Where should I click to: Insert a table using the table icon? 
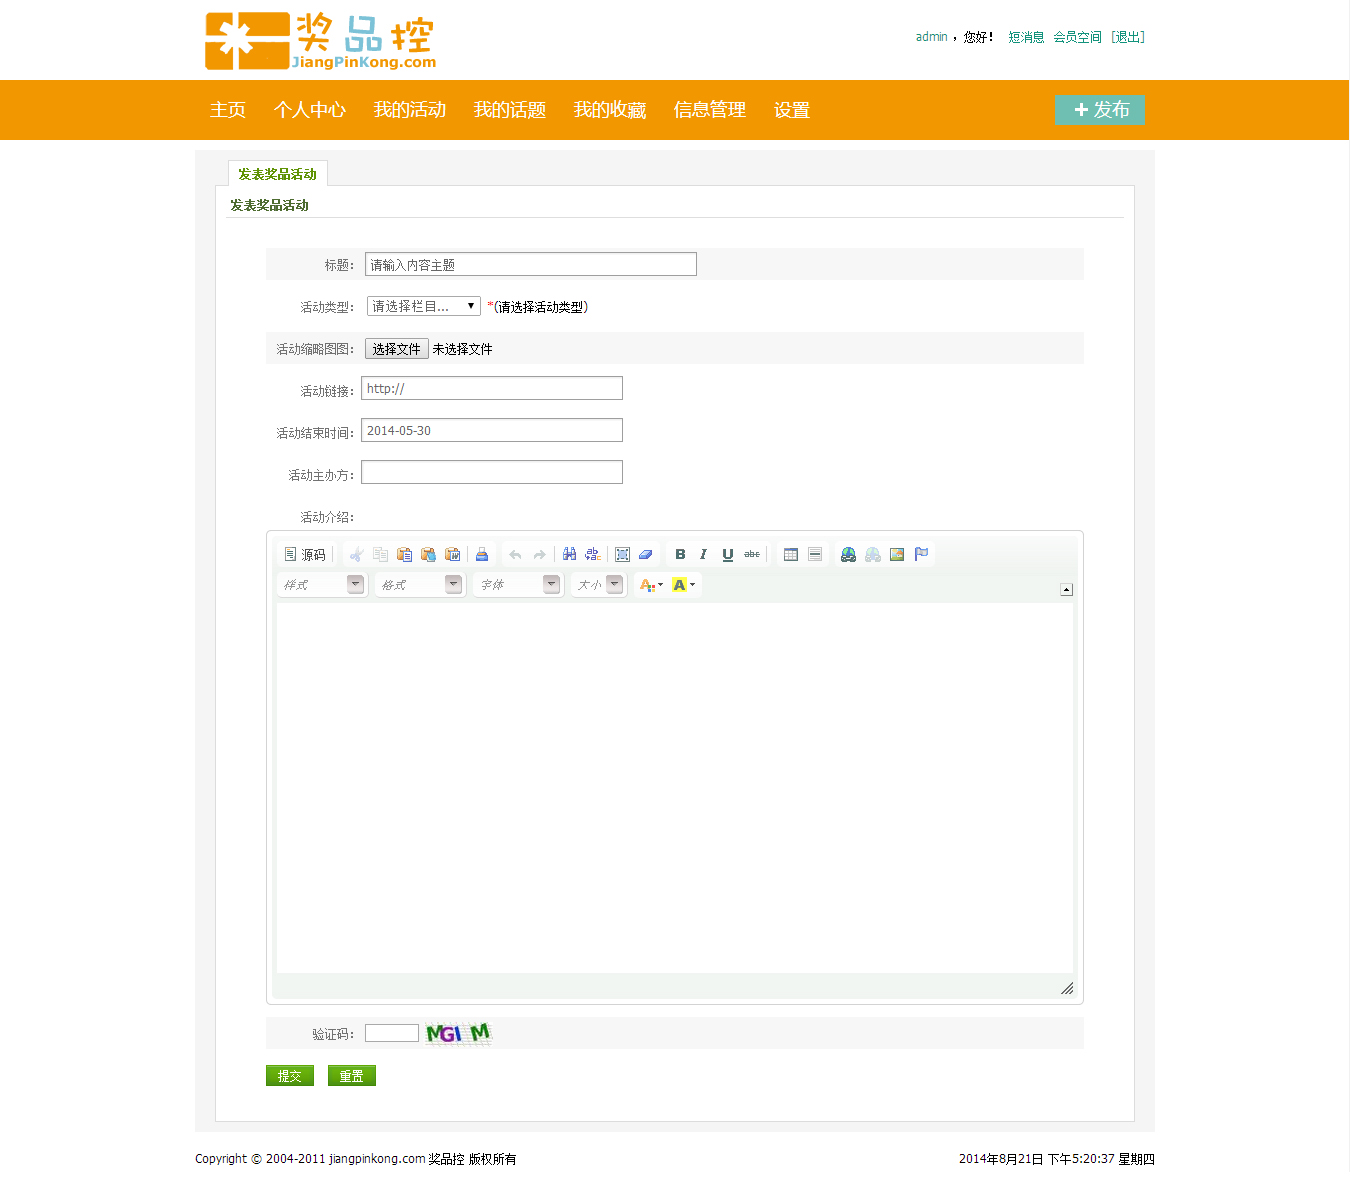point(791,554)
